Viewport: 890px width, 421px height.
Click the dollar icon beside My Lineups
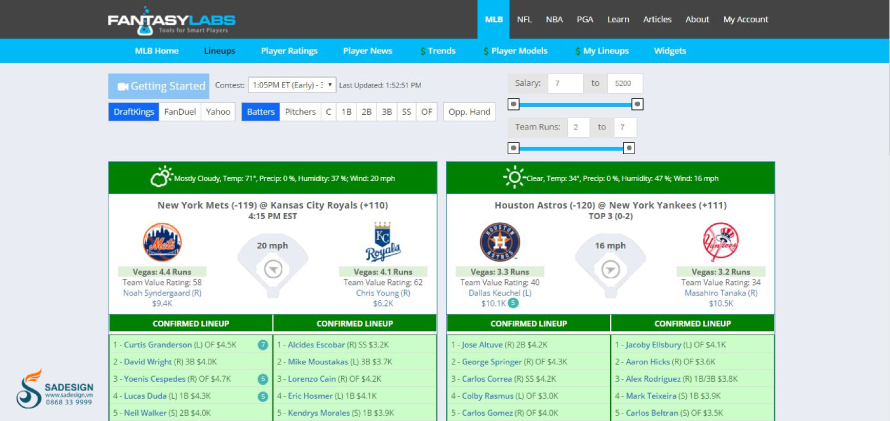[578, 51]
